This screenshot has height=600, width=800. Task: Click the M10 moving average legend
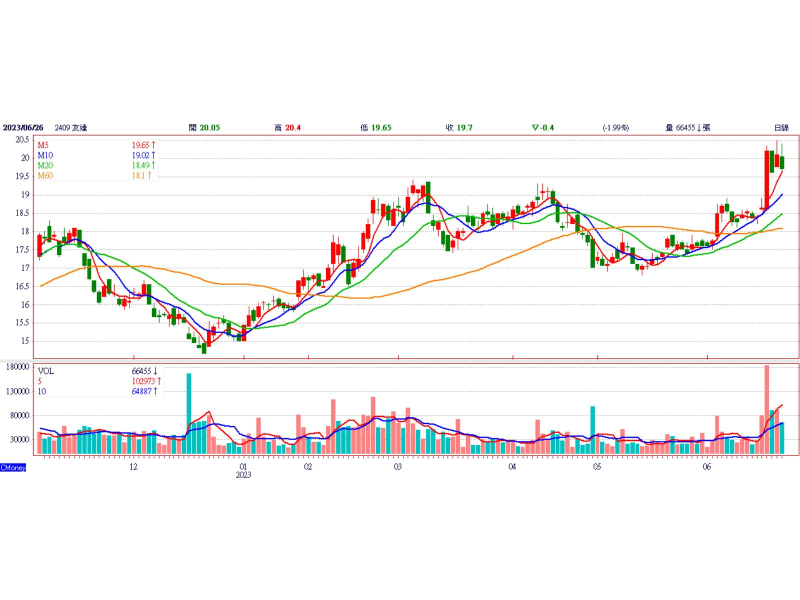pyautogui.click(x=47, y=156)
